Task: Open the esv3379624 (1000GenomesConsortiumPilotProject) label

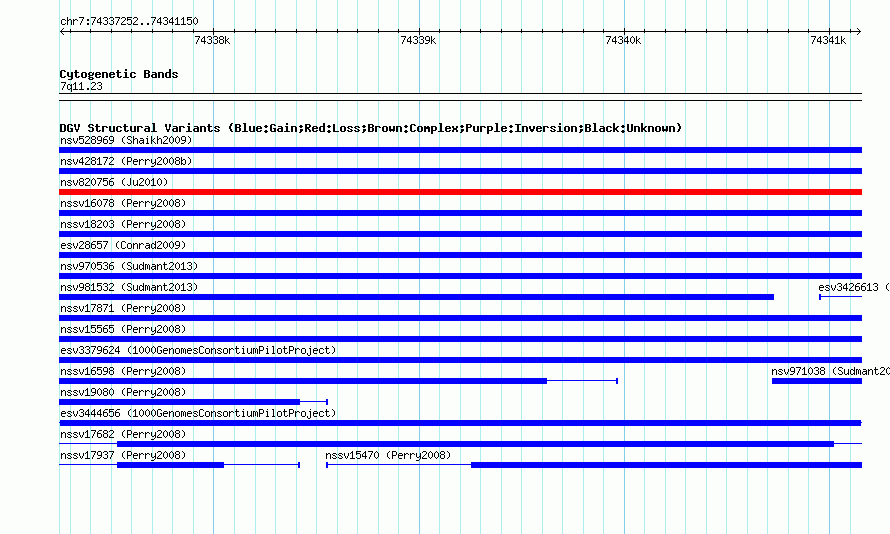Action: 198,350
